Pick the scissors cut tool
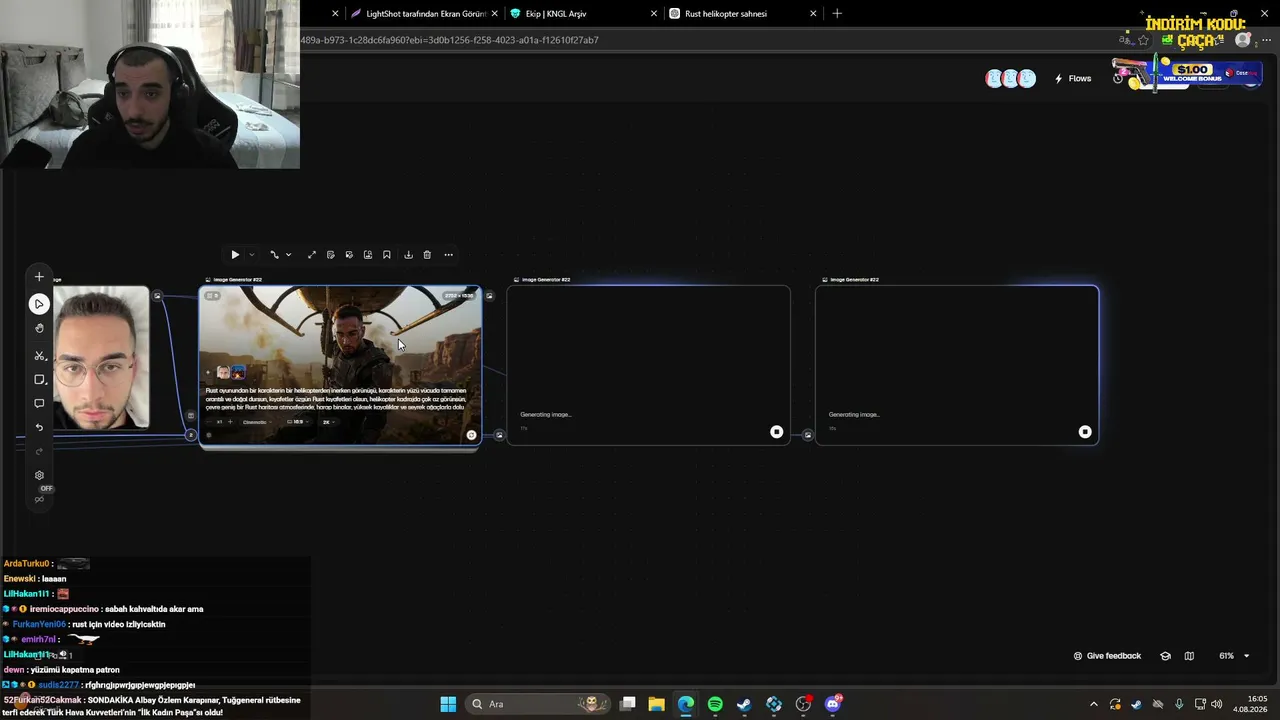This screenshot has width=1280, height=720. [39, 355]
